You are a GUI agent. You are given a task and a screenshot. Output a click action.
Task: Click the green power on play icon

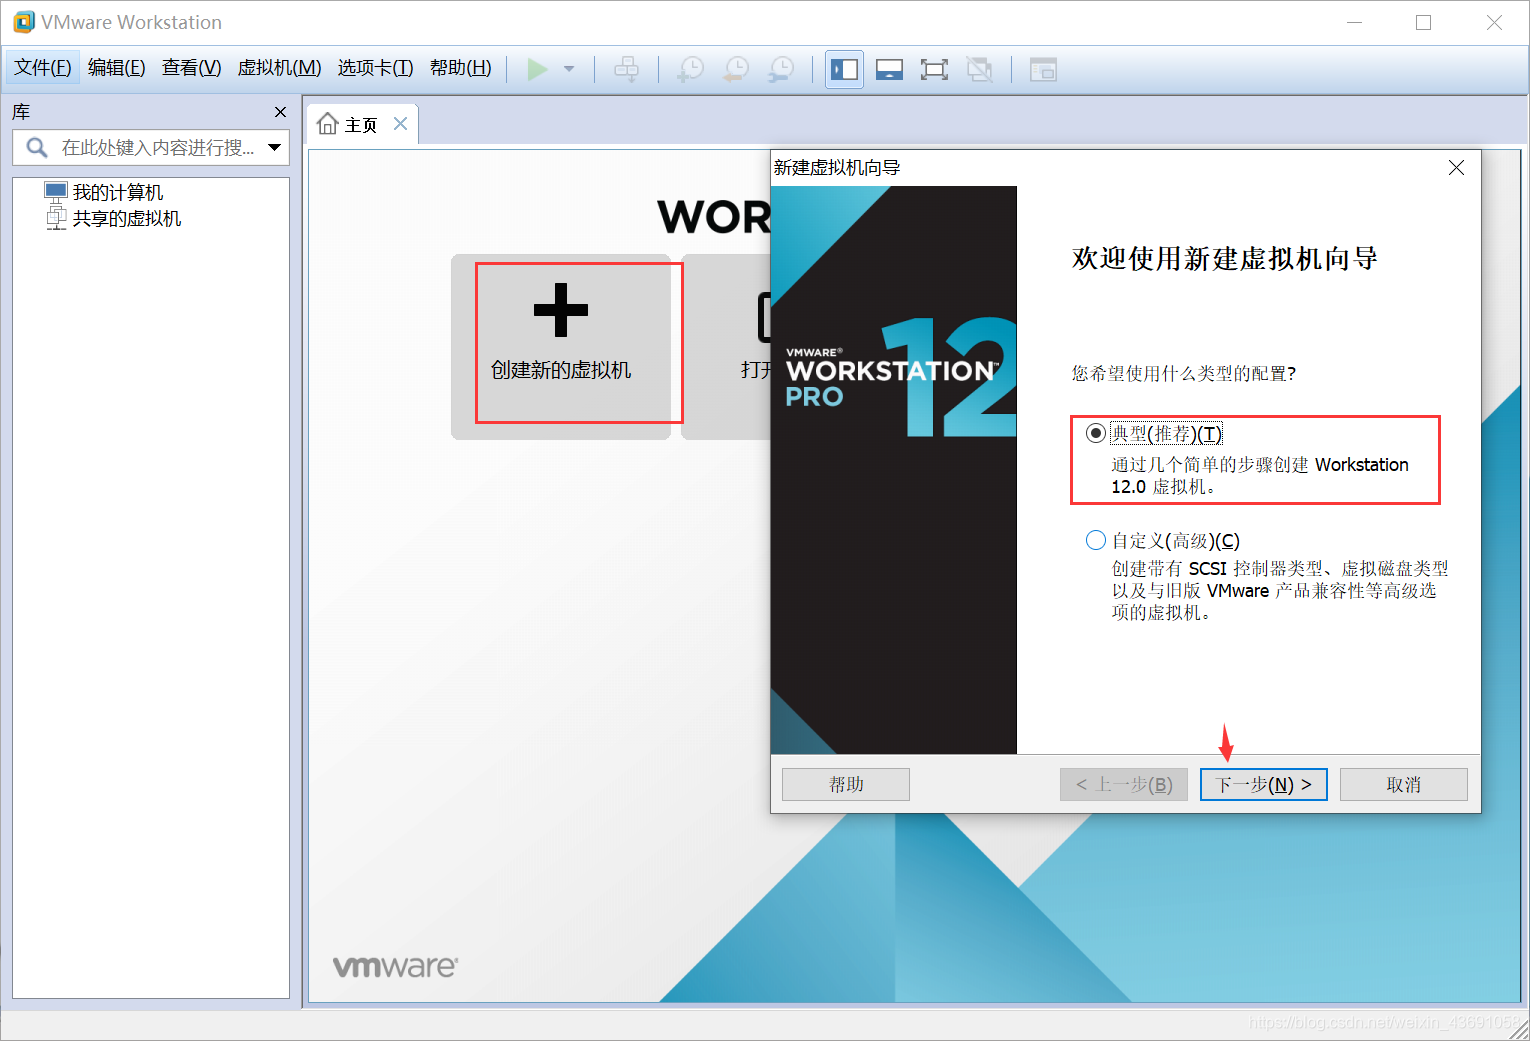pos(537,69)
